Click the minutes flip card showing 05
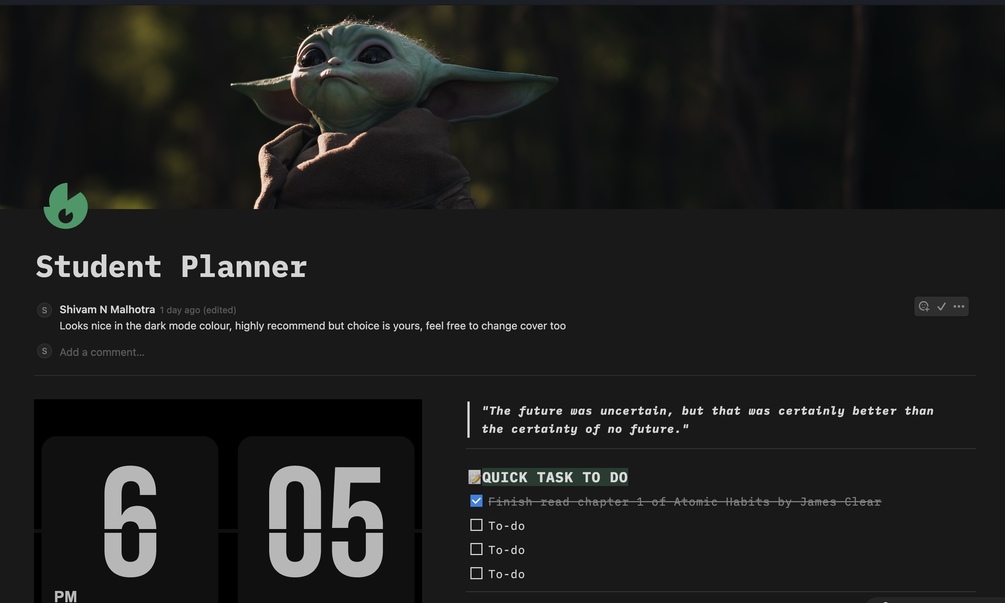Screen dimensions: 1005x603 pyautogui.click(x=326, y=520)
